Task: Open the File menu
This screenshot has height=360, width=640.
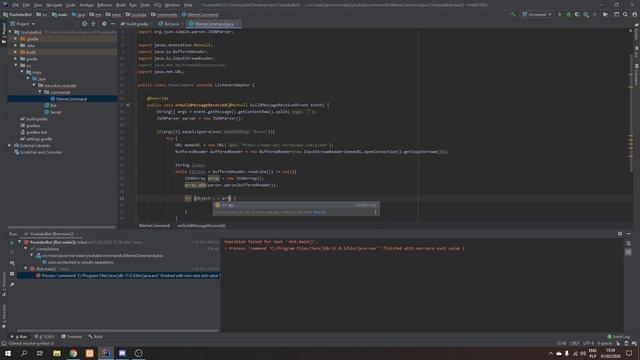Action: pos(16,5)
